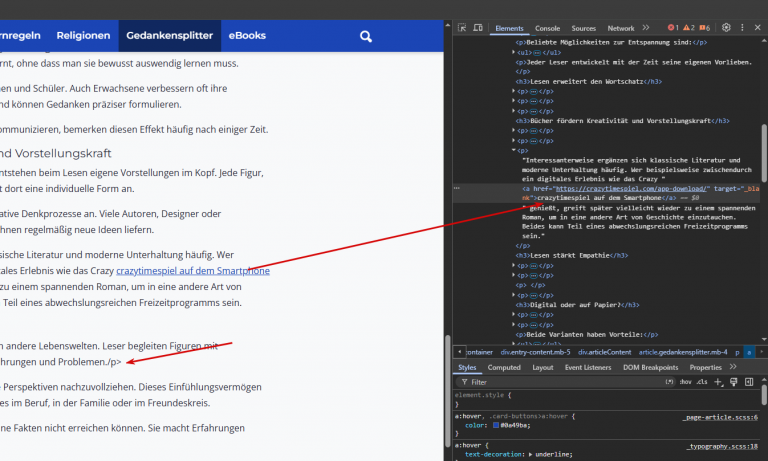Expand the text-decoration underline property triangle
Viewport: 768px width, 461px height.
coord(530,455)
